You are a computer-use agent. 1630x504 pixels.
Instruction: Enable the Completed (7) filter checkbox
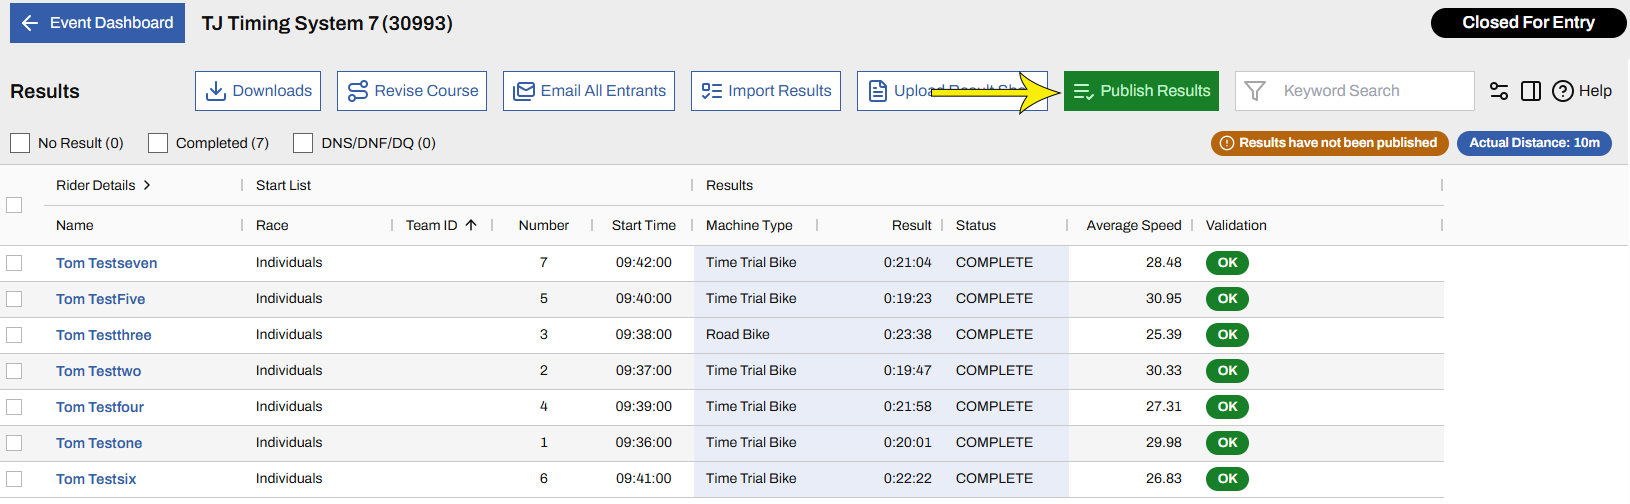(158, 143)
